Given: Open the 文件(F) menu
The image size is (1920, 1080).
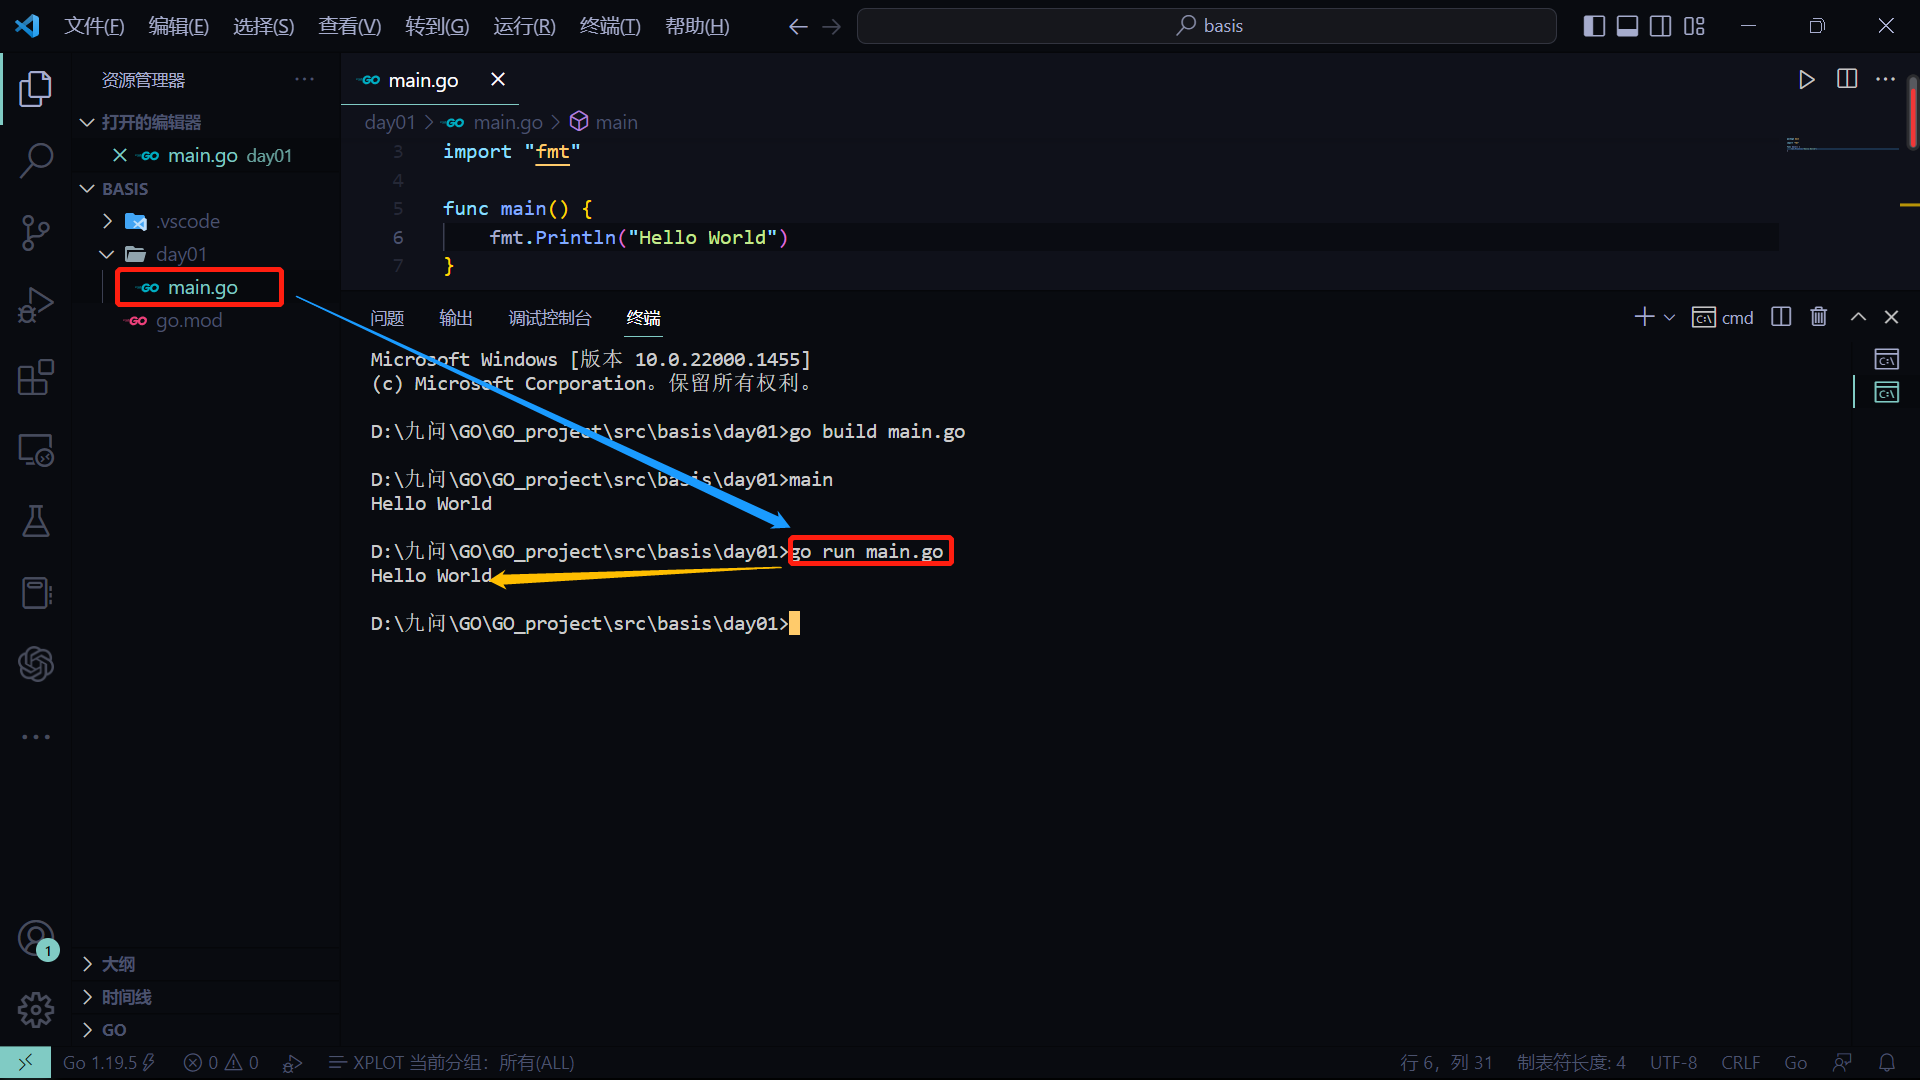Looking at the screenshot, I should pos(94,27).
